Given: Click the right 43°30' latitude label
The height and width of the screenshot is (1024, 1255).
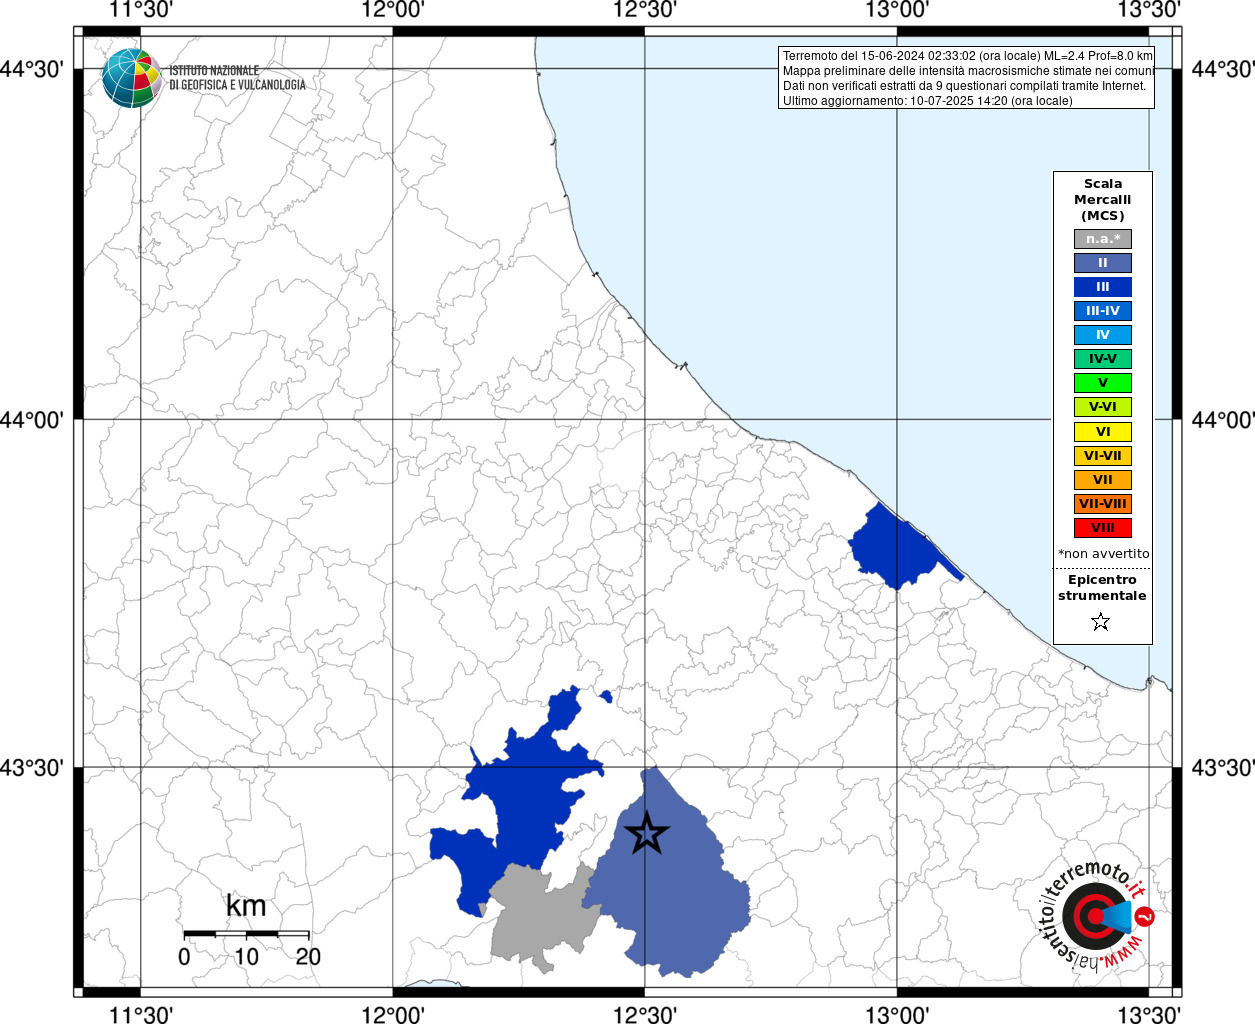Looking at the screenshot, I should 1223,768.
